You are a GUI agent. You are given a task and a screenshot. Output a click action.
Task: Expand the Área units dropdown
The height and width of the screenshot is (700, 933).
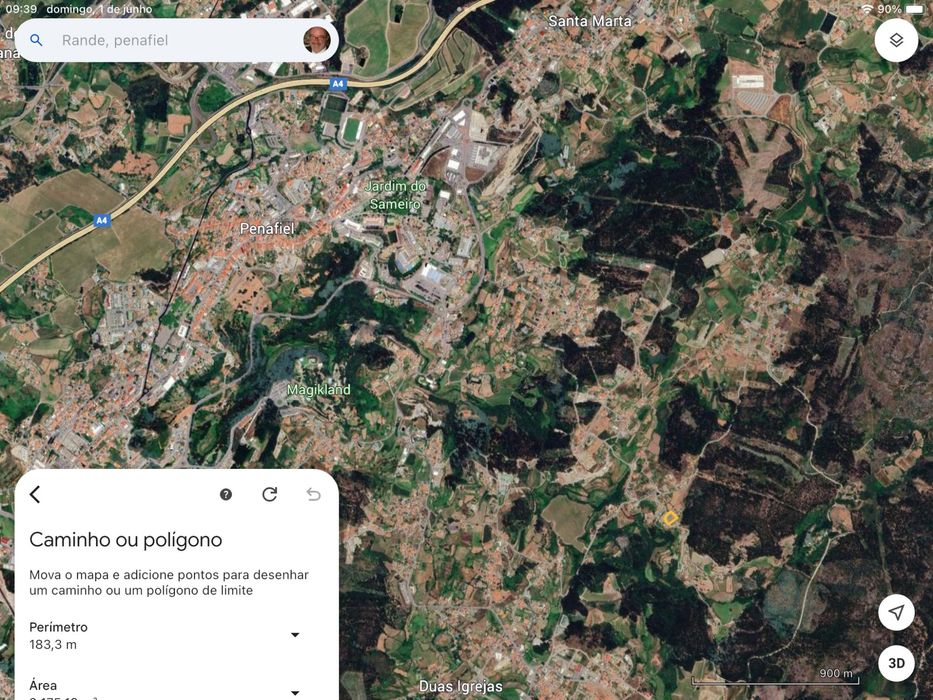coord(295,693)
